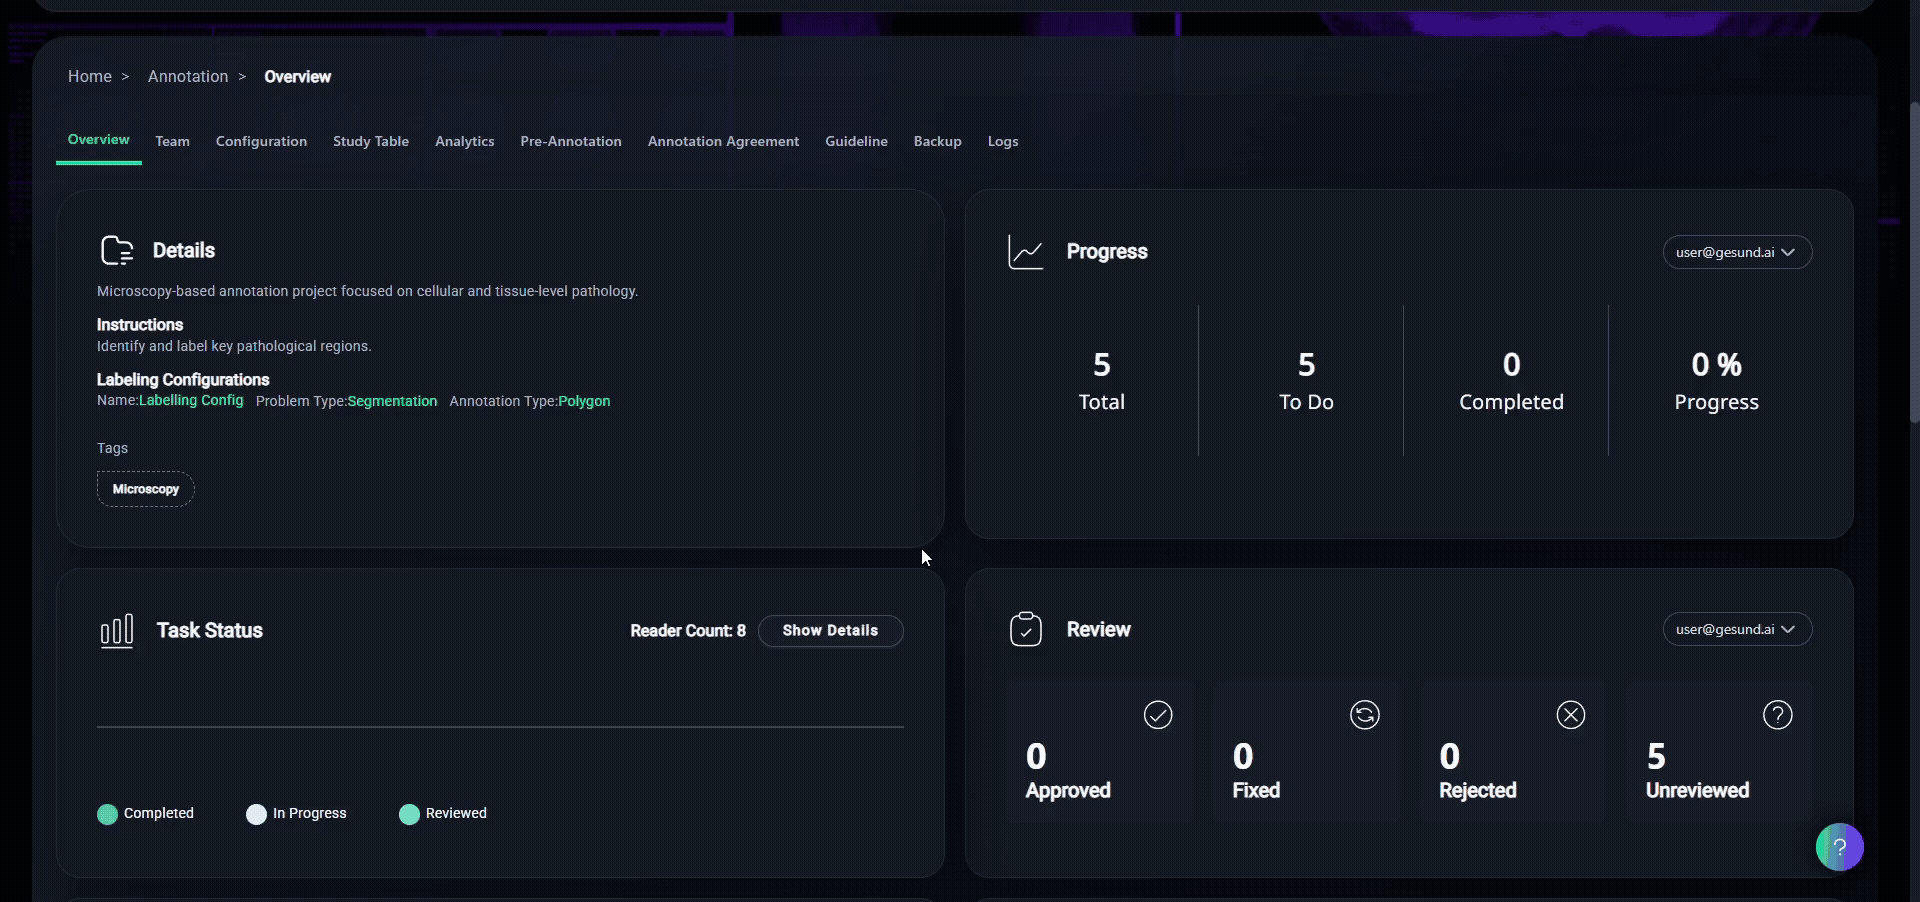This screenshot has width=1920, height=902.
Task: Click the white In Progress legend dot
Action: tap(256, 814)
